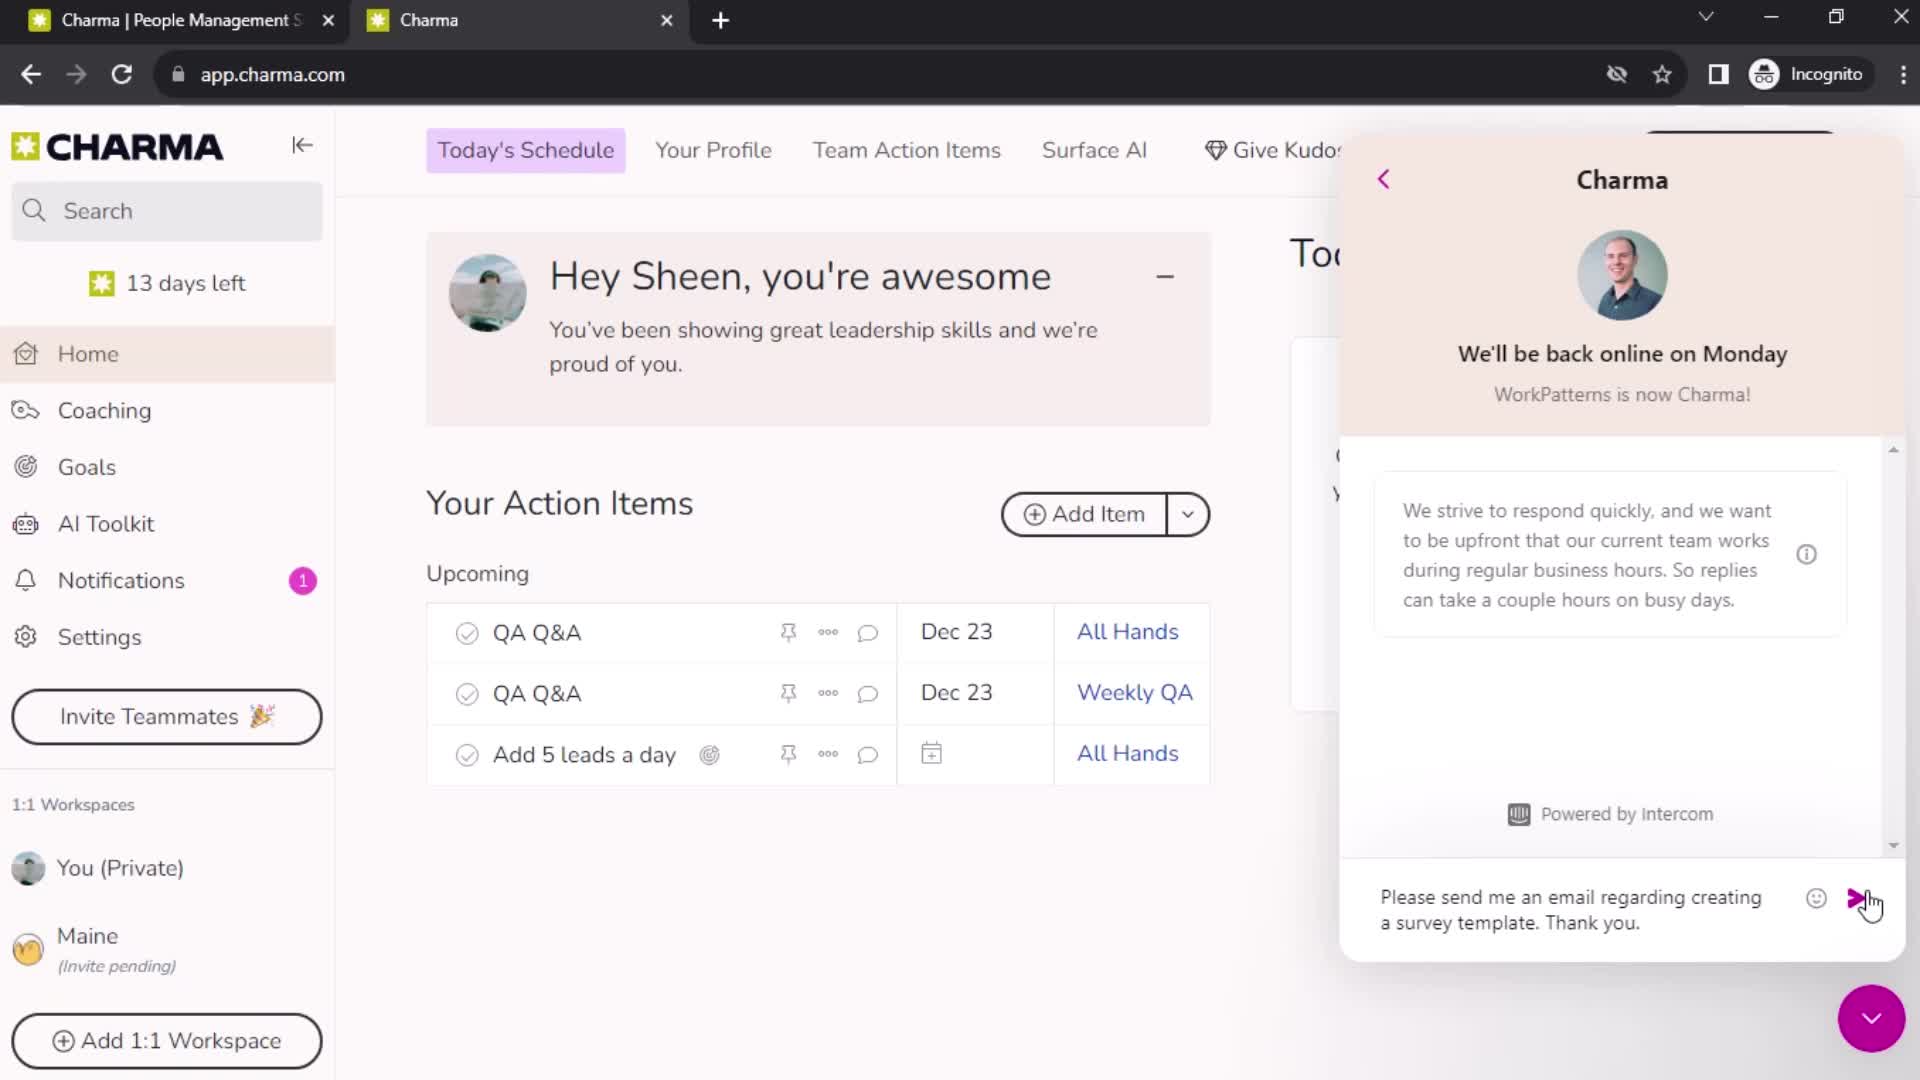
Task: Click Add Item button
Action: pos(1085,514)
